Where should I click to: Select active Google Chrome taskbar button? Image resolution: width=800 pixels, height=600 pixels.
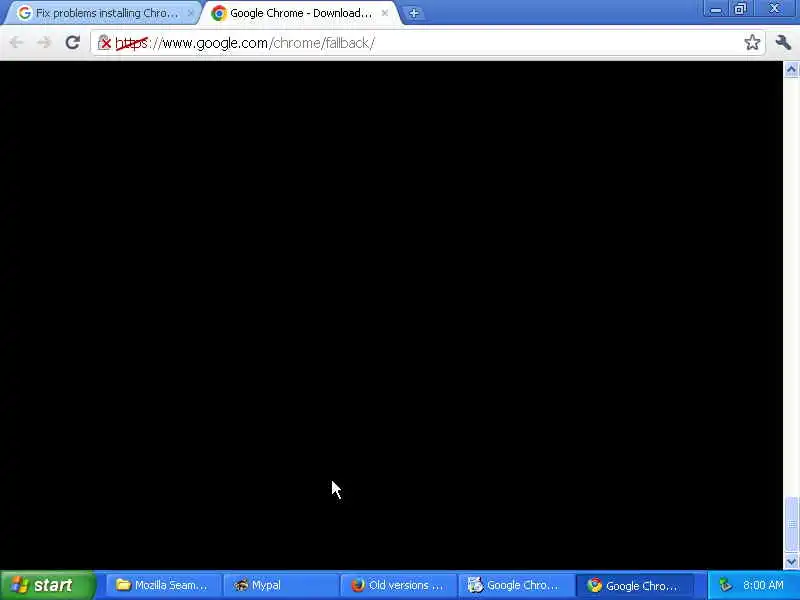(x=634, y=585)
